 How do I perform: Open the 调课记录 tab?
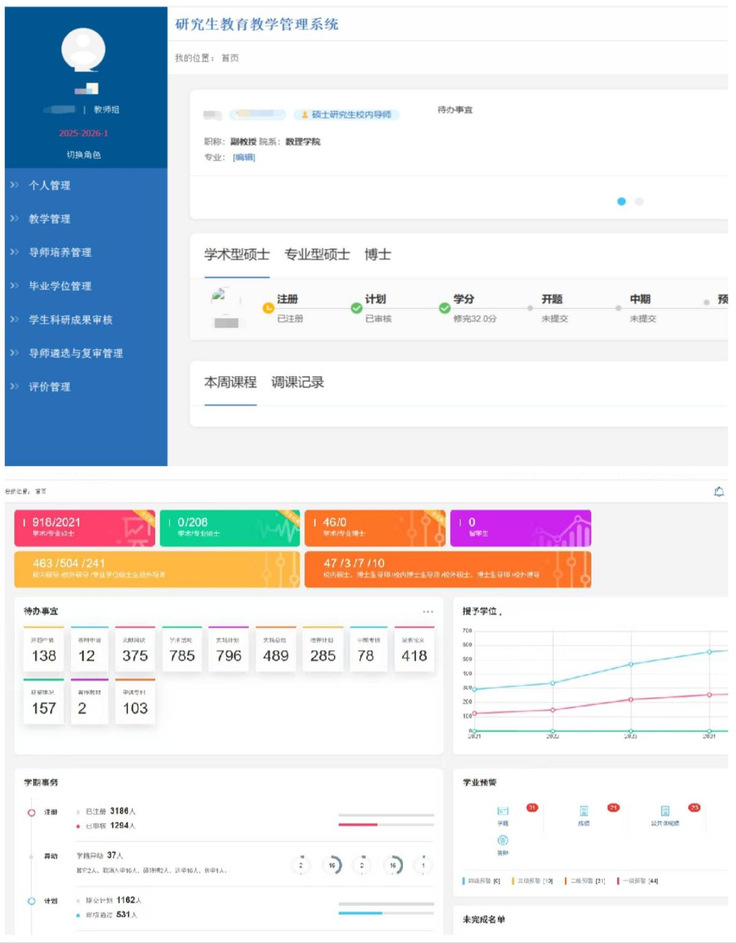click(x=298, y=382)
